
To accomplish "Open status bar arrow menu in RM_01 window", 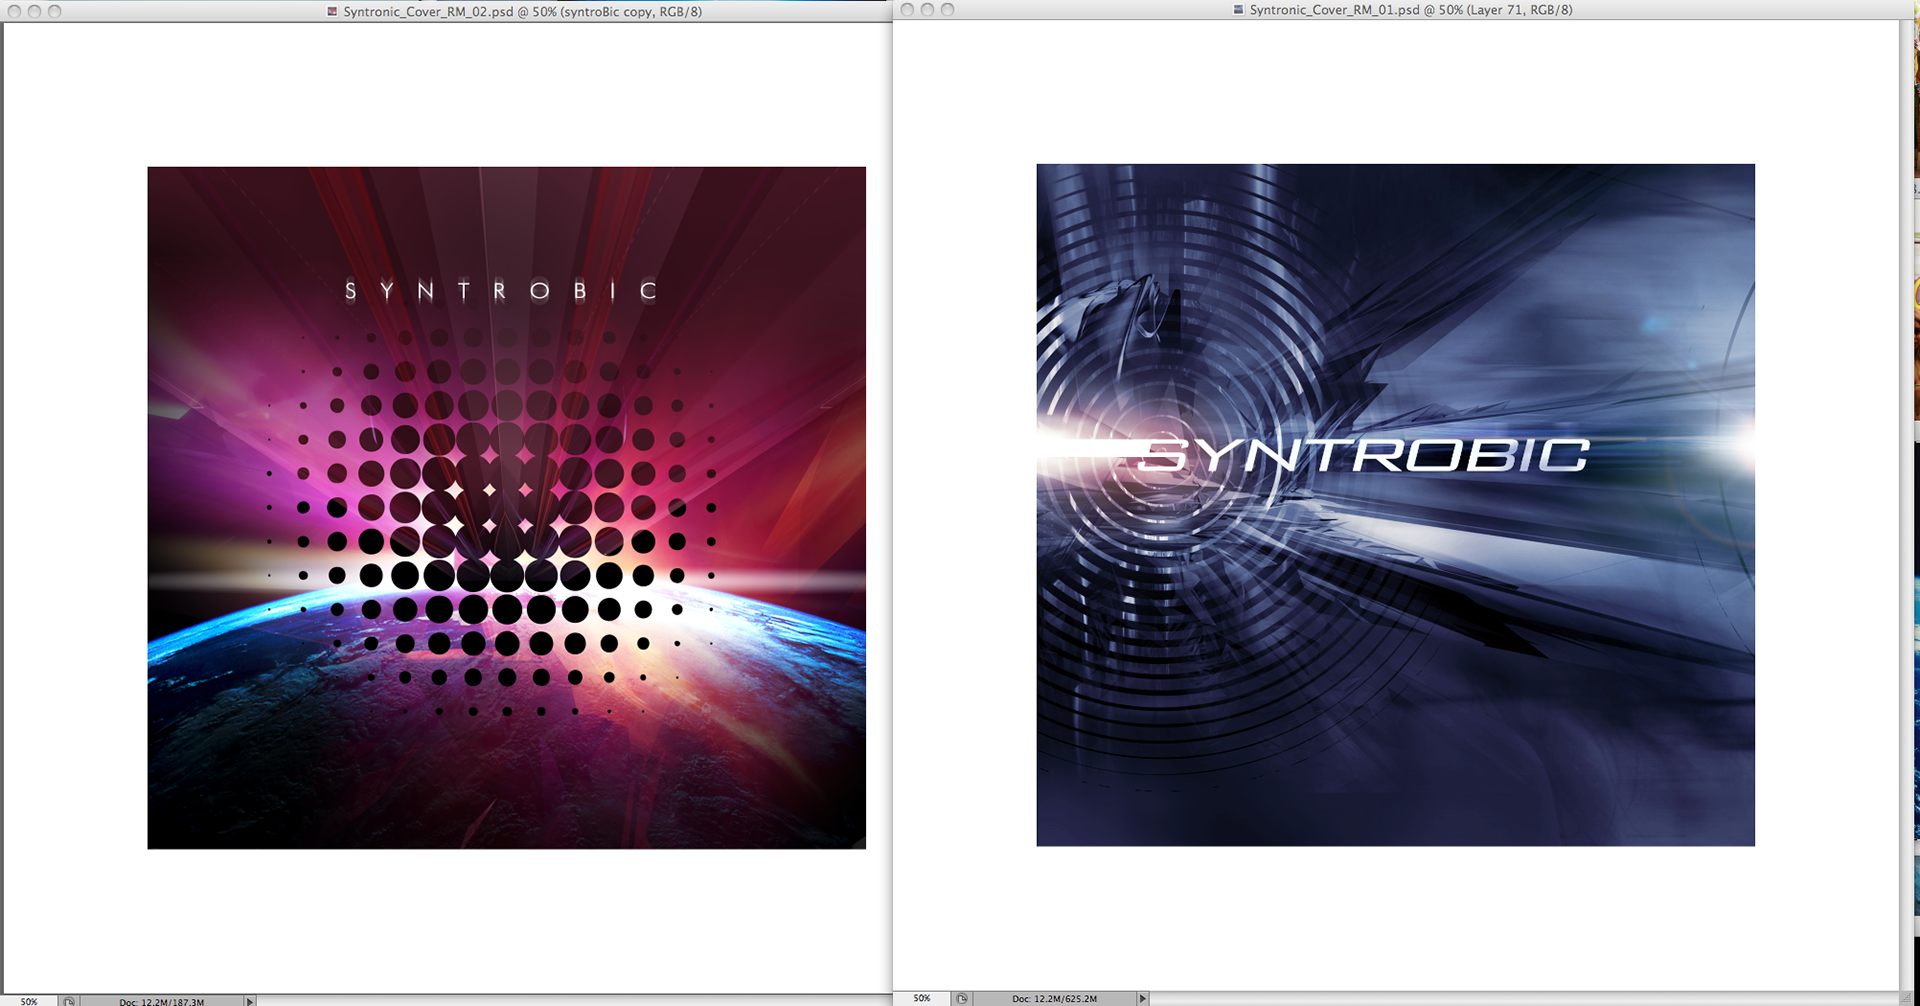I will (1142, 998).
